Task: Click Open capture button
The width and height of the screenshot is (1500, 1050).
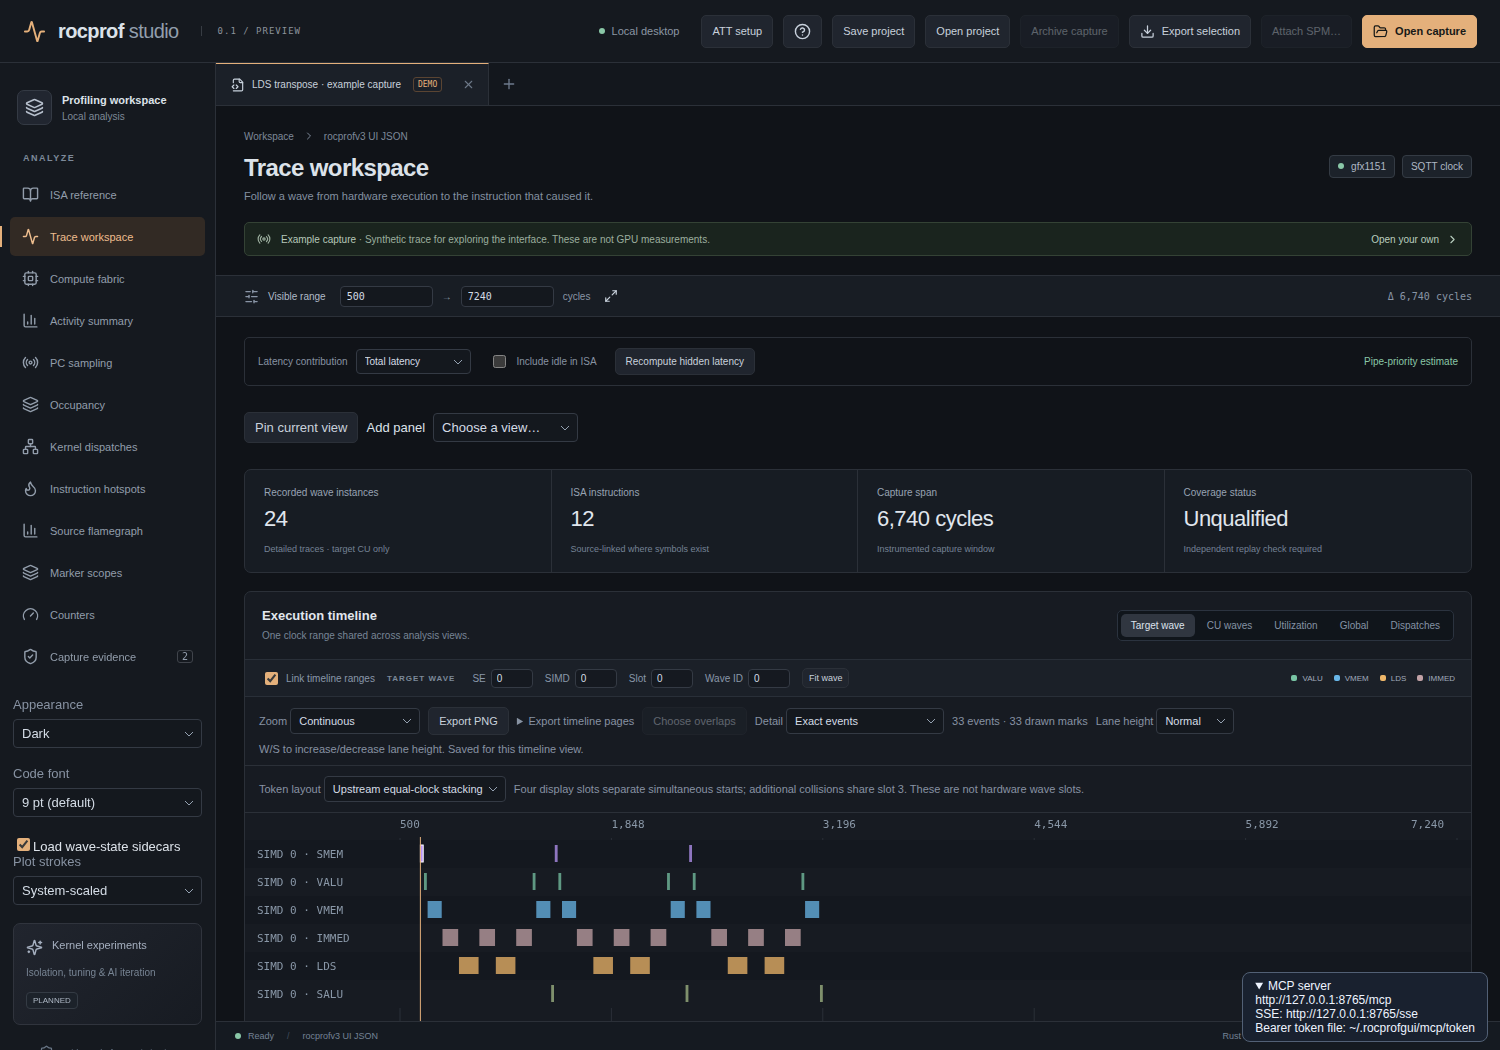Action: pyautogui.click(x=1419, y=31)
